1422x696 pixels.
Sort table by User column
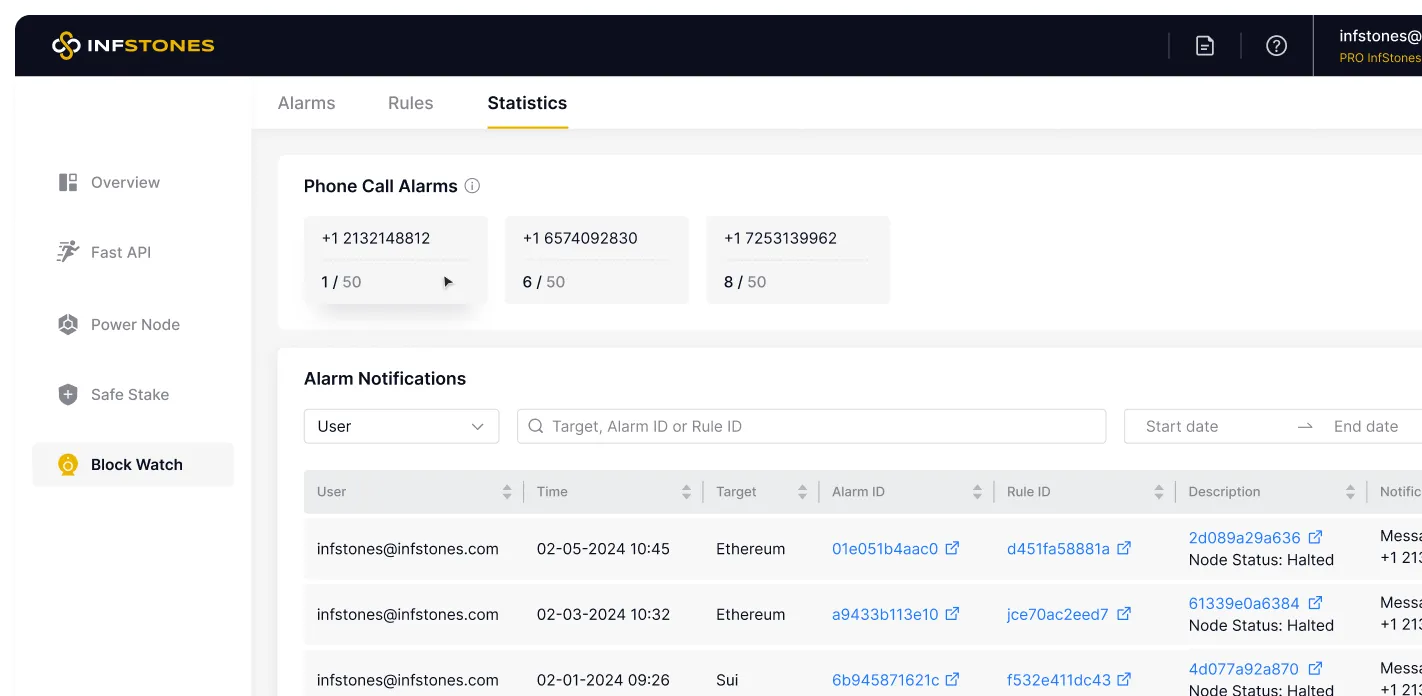tap(507, 492)
